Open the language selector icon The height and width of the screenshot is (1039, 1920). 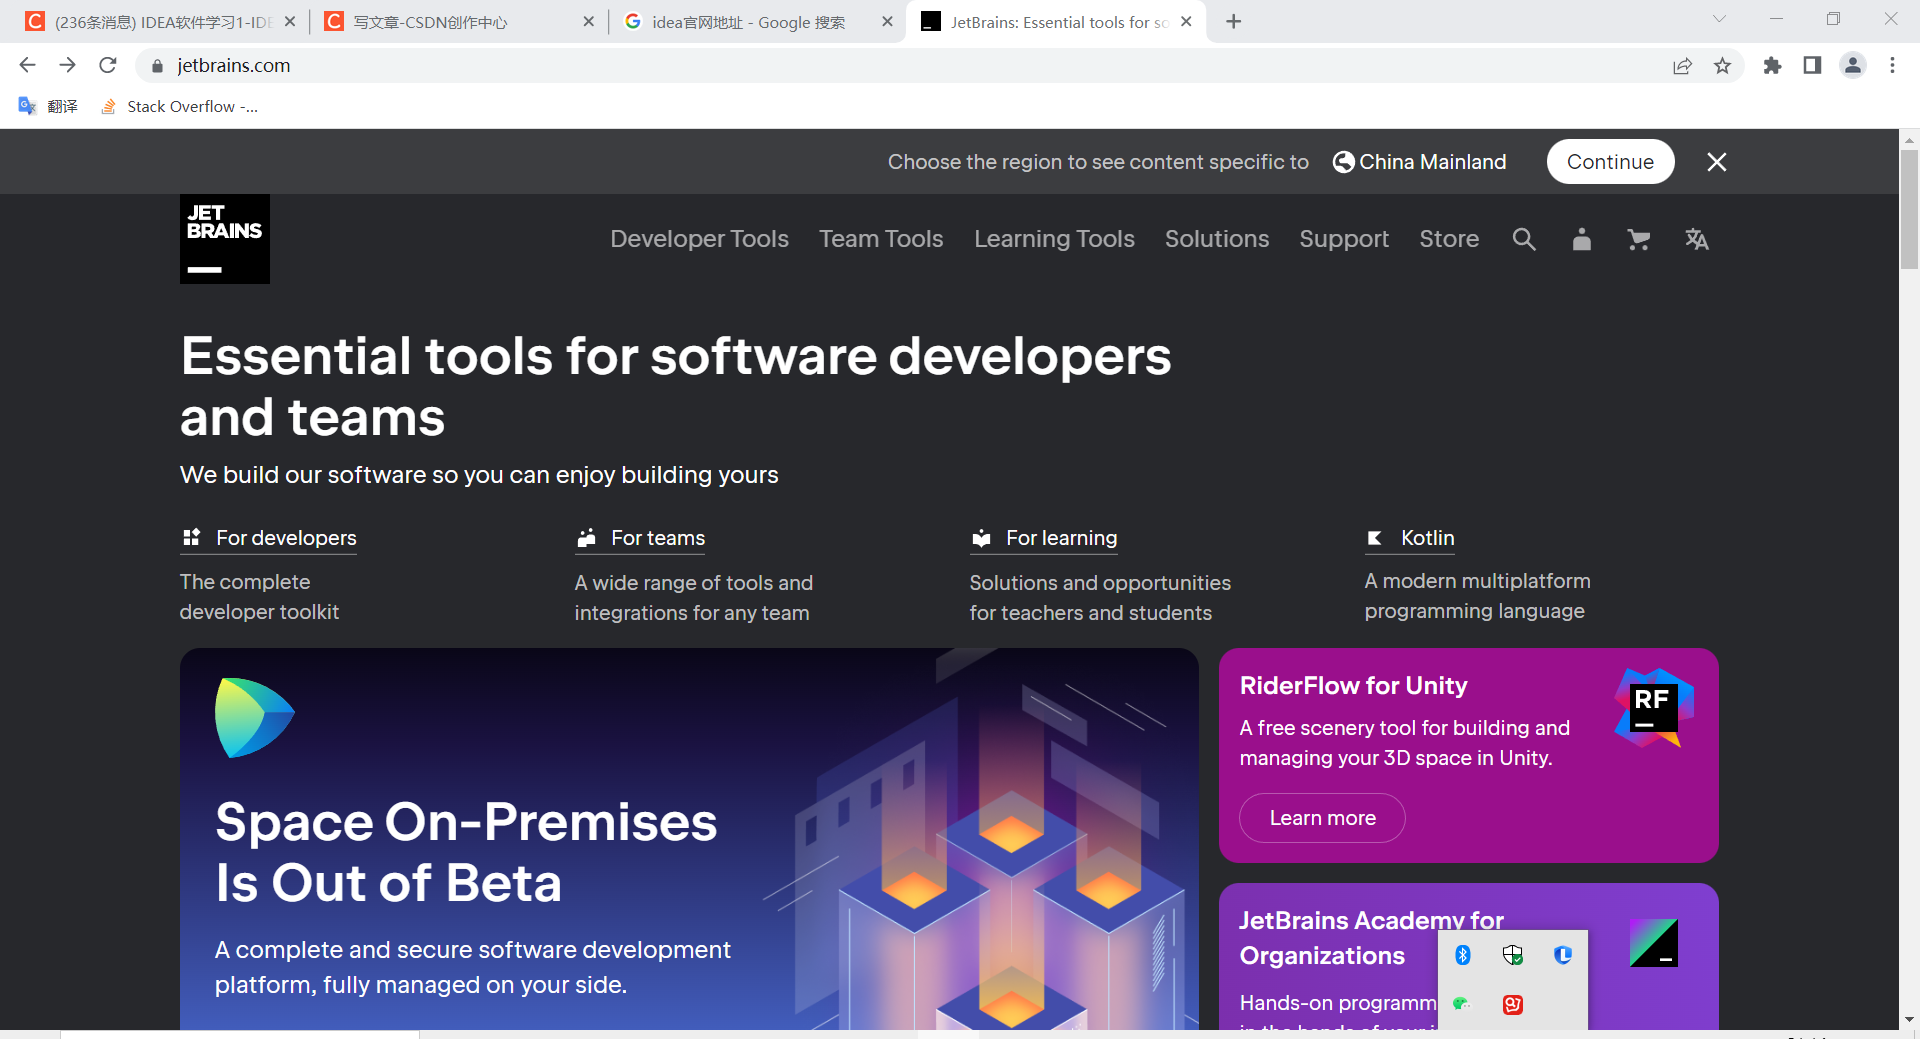click(1697, 239)
